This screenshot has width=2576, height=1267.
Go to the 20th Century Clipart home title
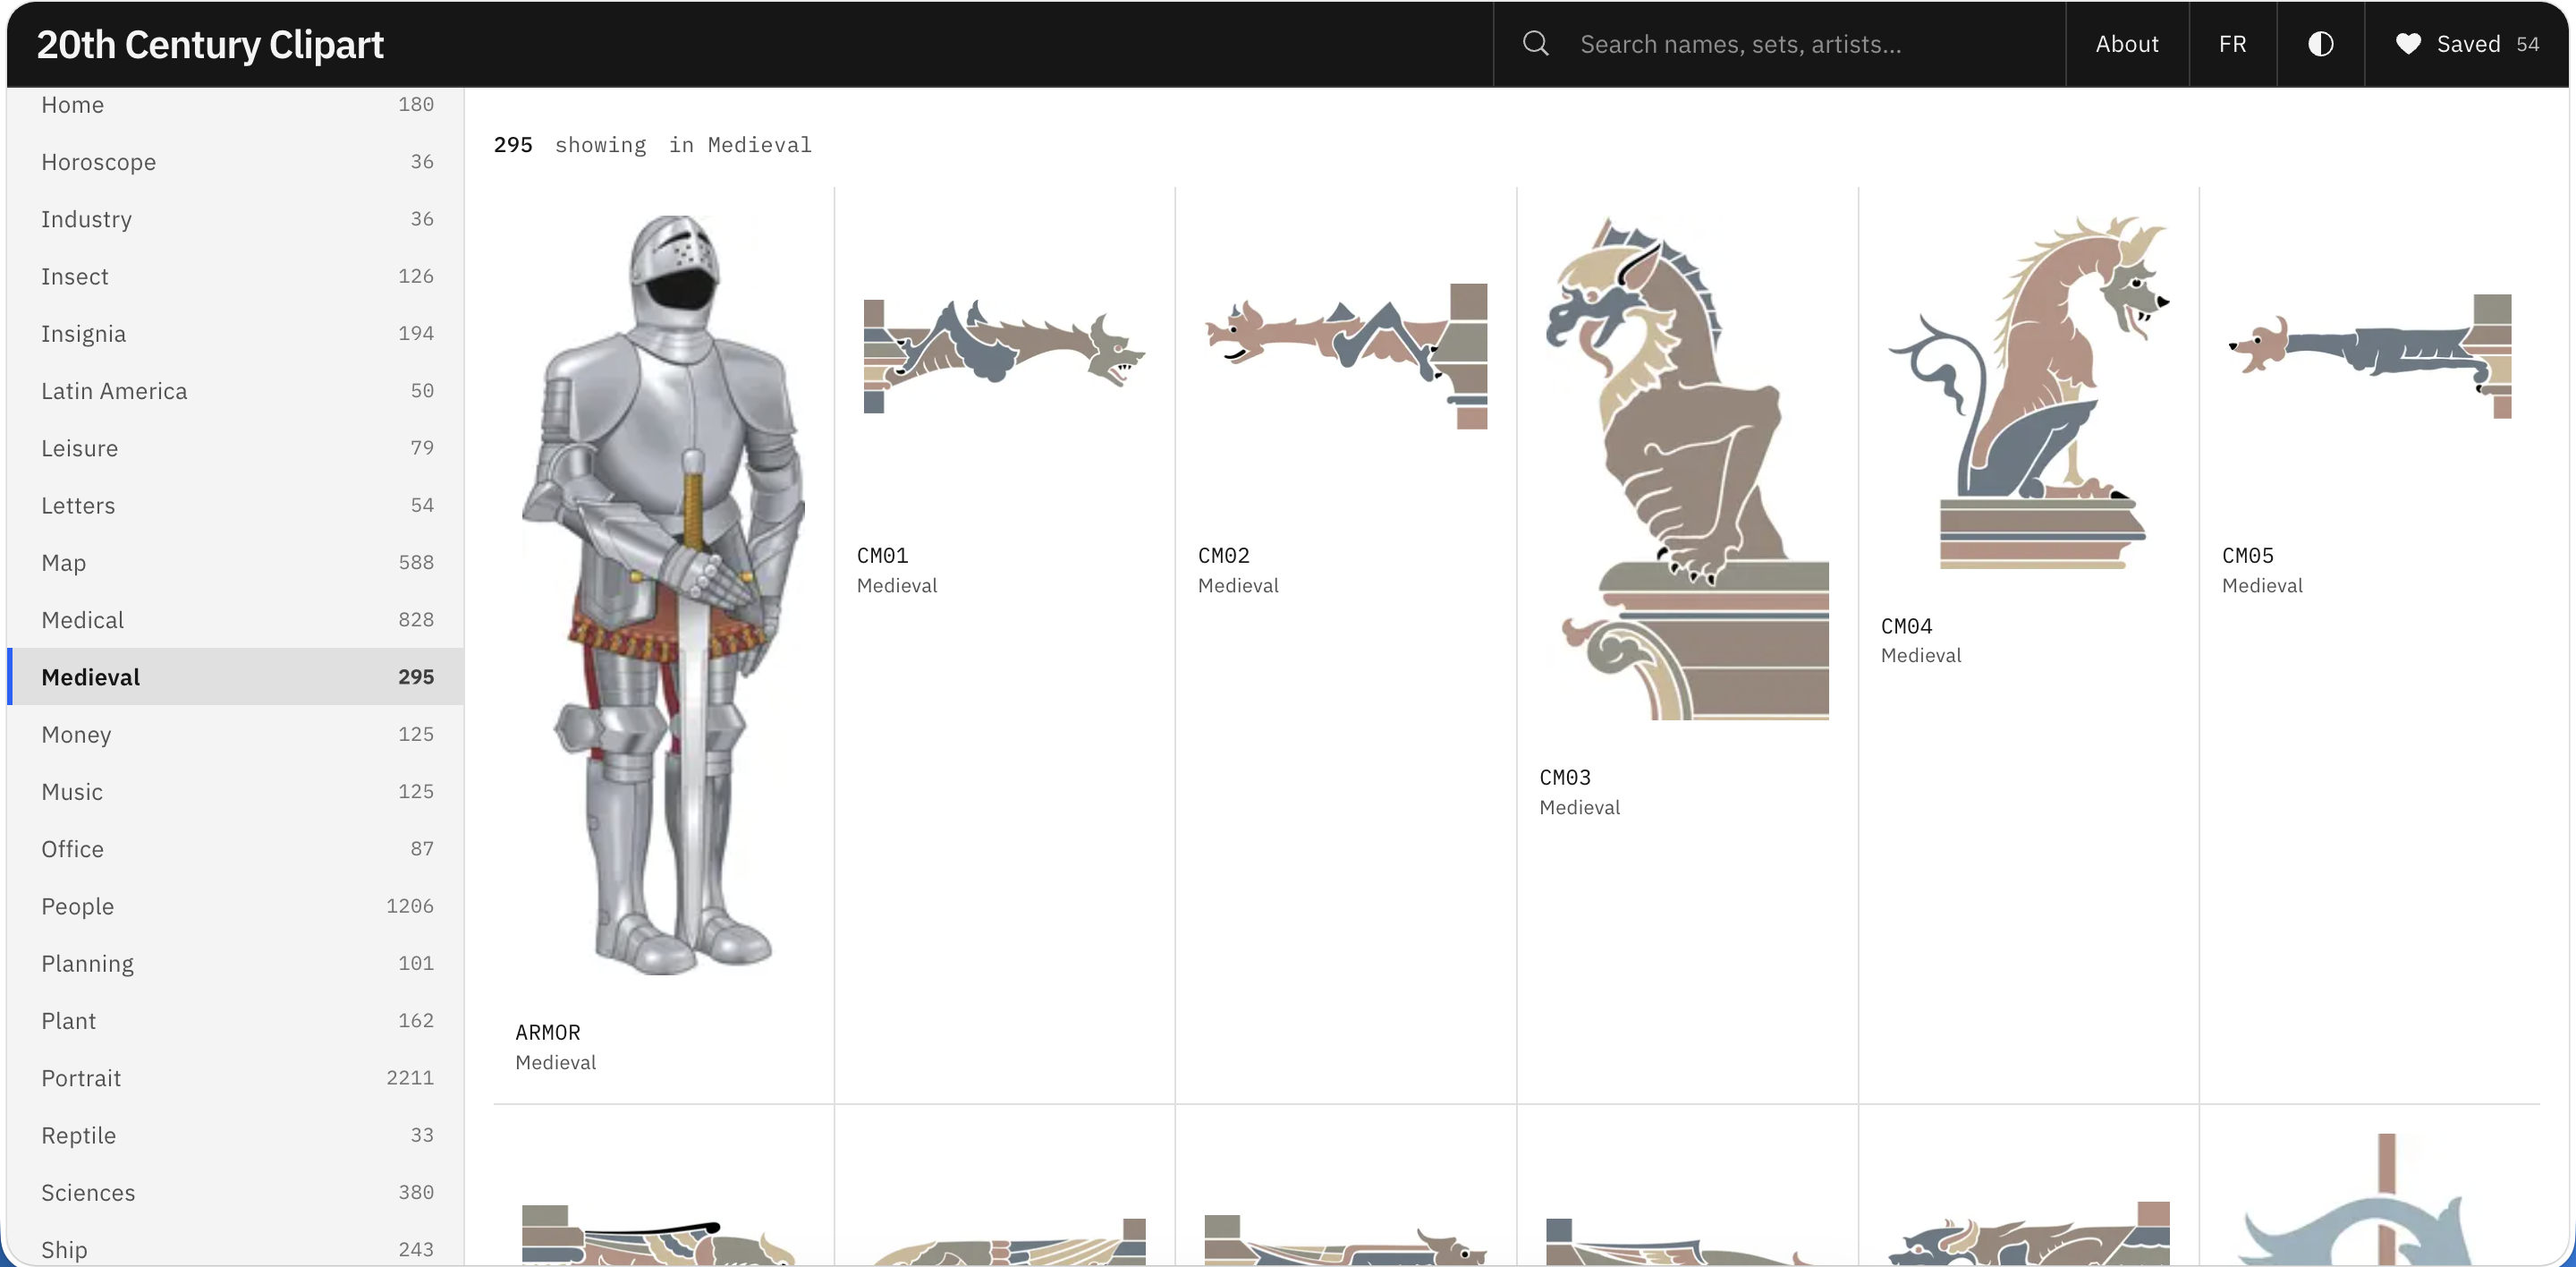[x=210, y=44]
